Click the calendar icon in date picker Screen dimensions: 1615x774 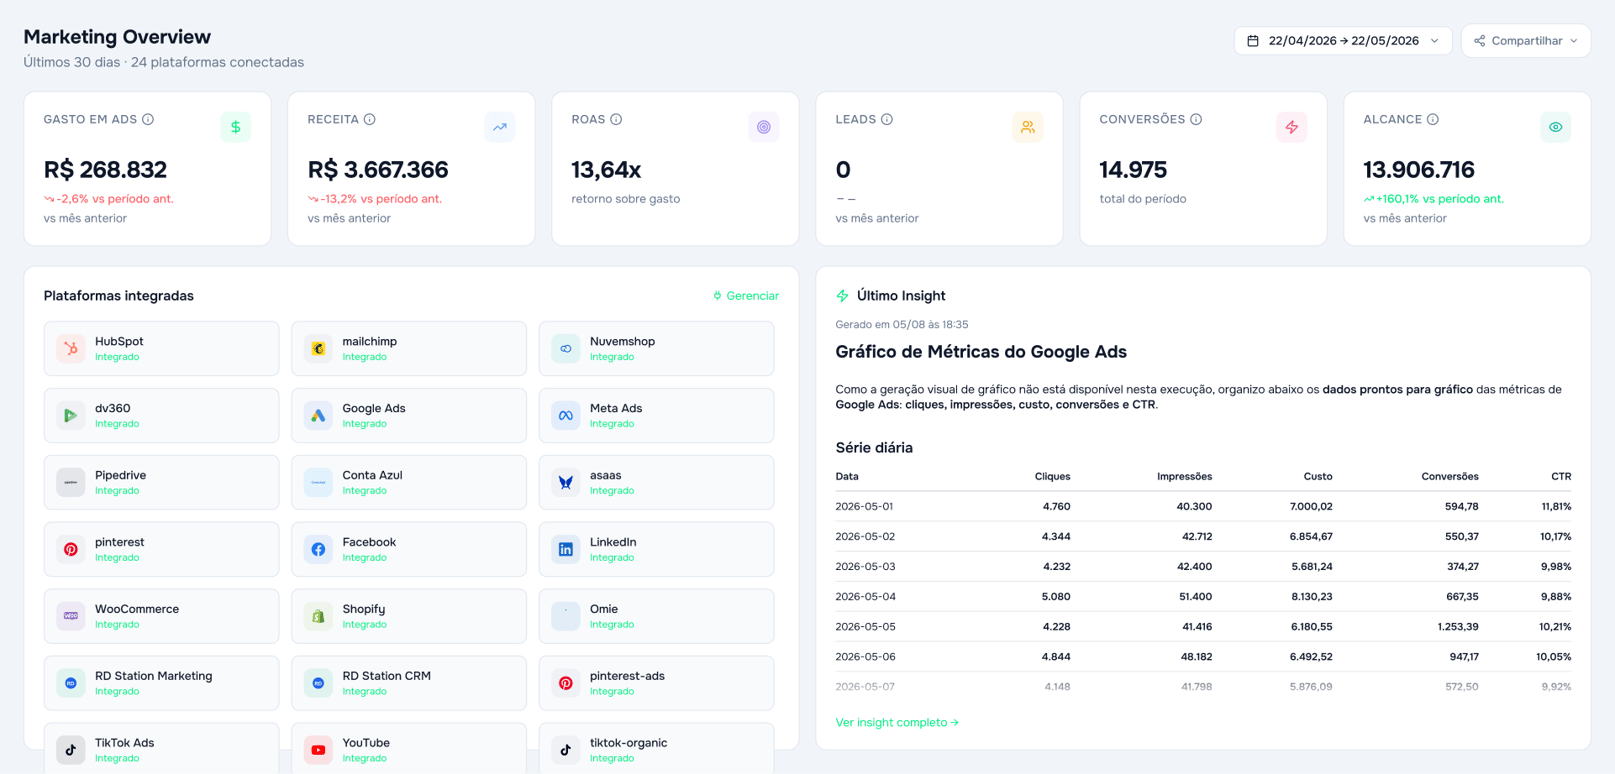pos(1253,41)
